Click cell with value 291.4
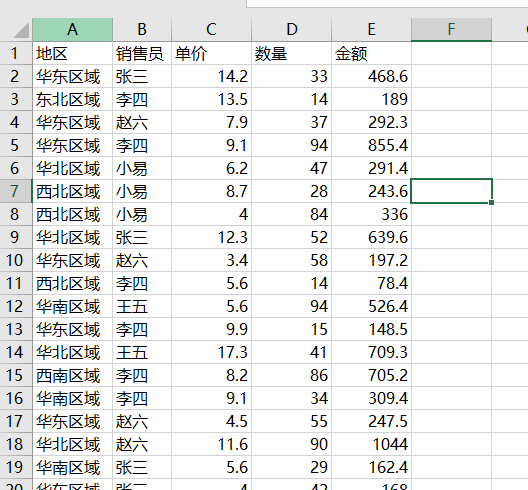Screen dimensions: 528x490 click(371, 168)
